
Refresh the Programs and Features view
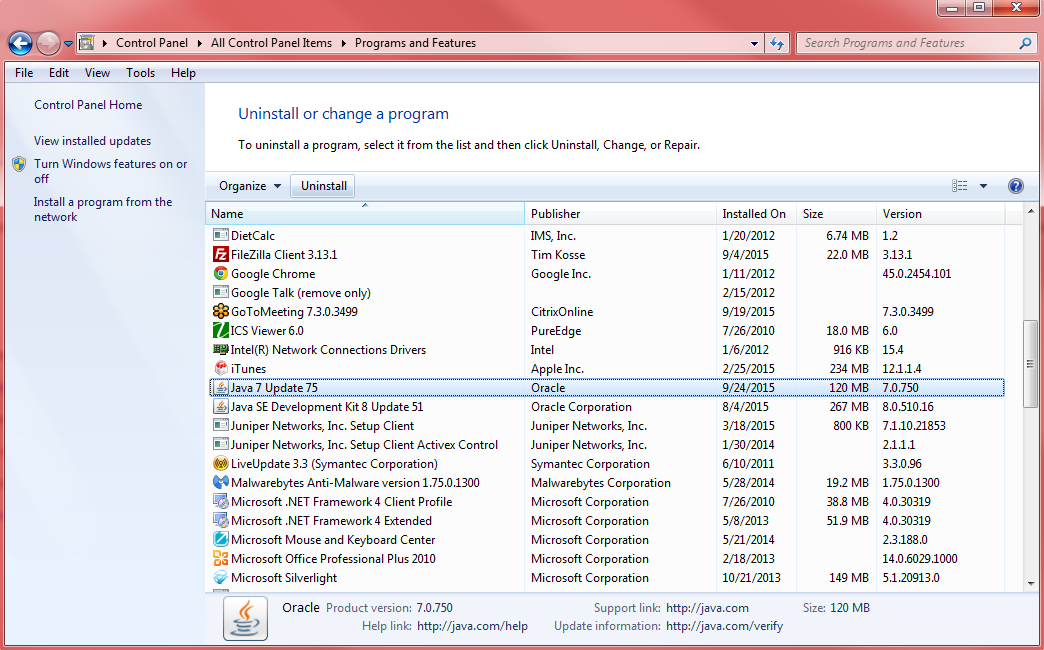[x=777, y=43]
